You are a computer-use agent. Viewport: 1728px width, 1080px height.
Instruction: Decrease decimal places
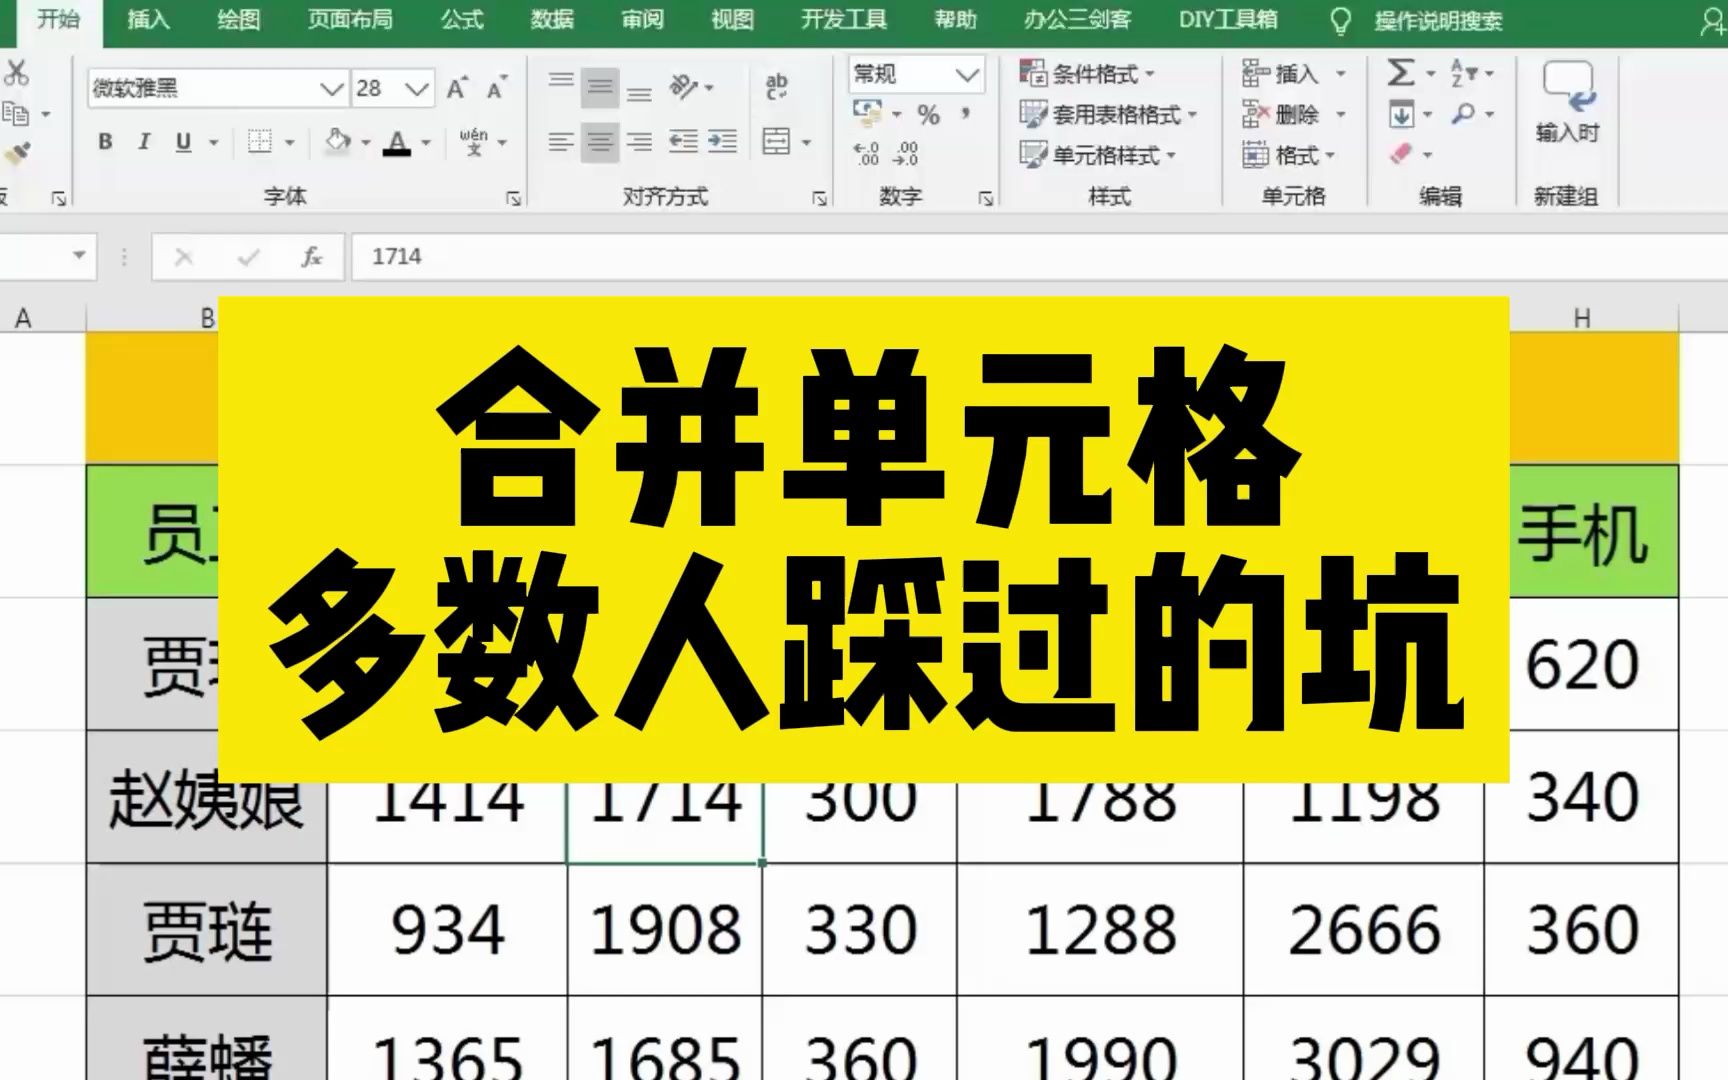click(906, 153)
